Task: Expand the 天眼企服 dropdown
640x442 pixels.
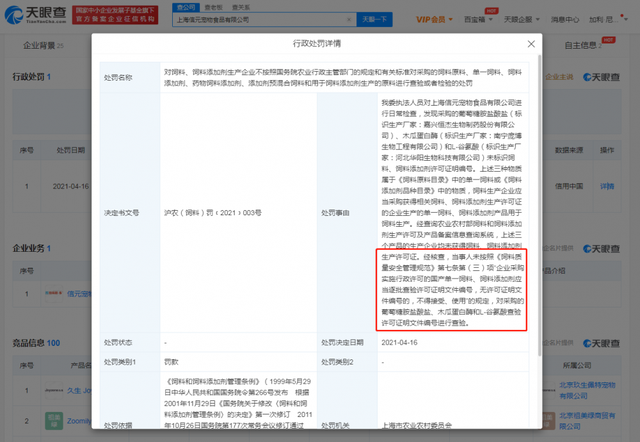Action: (x=521, y=20)
